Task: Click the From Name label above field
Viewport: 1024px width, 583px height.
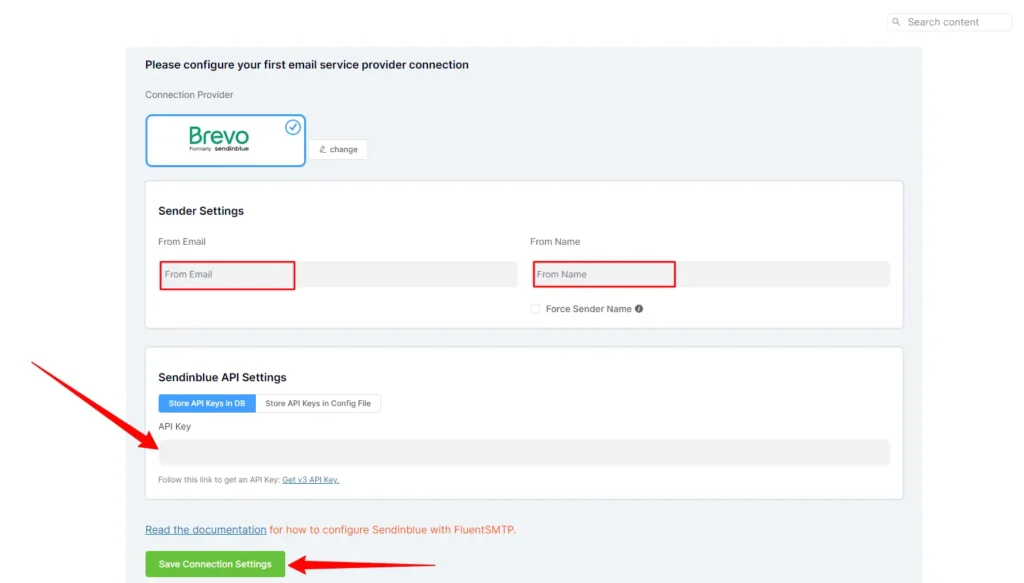Action: click(x=555, y=242)
